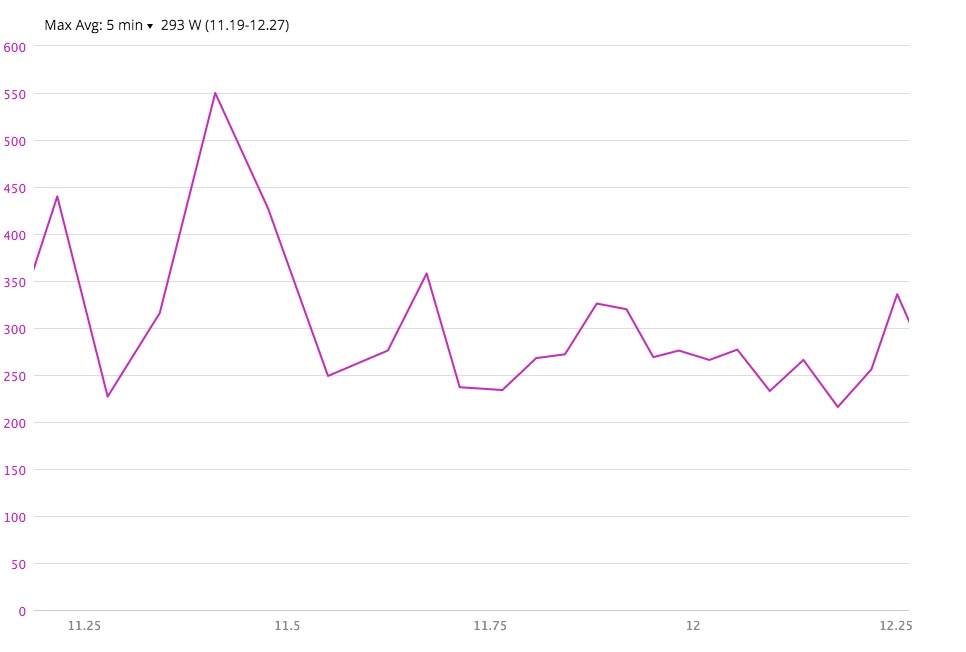Click the 50 y-axis label

coord(18,564)
